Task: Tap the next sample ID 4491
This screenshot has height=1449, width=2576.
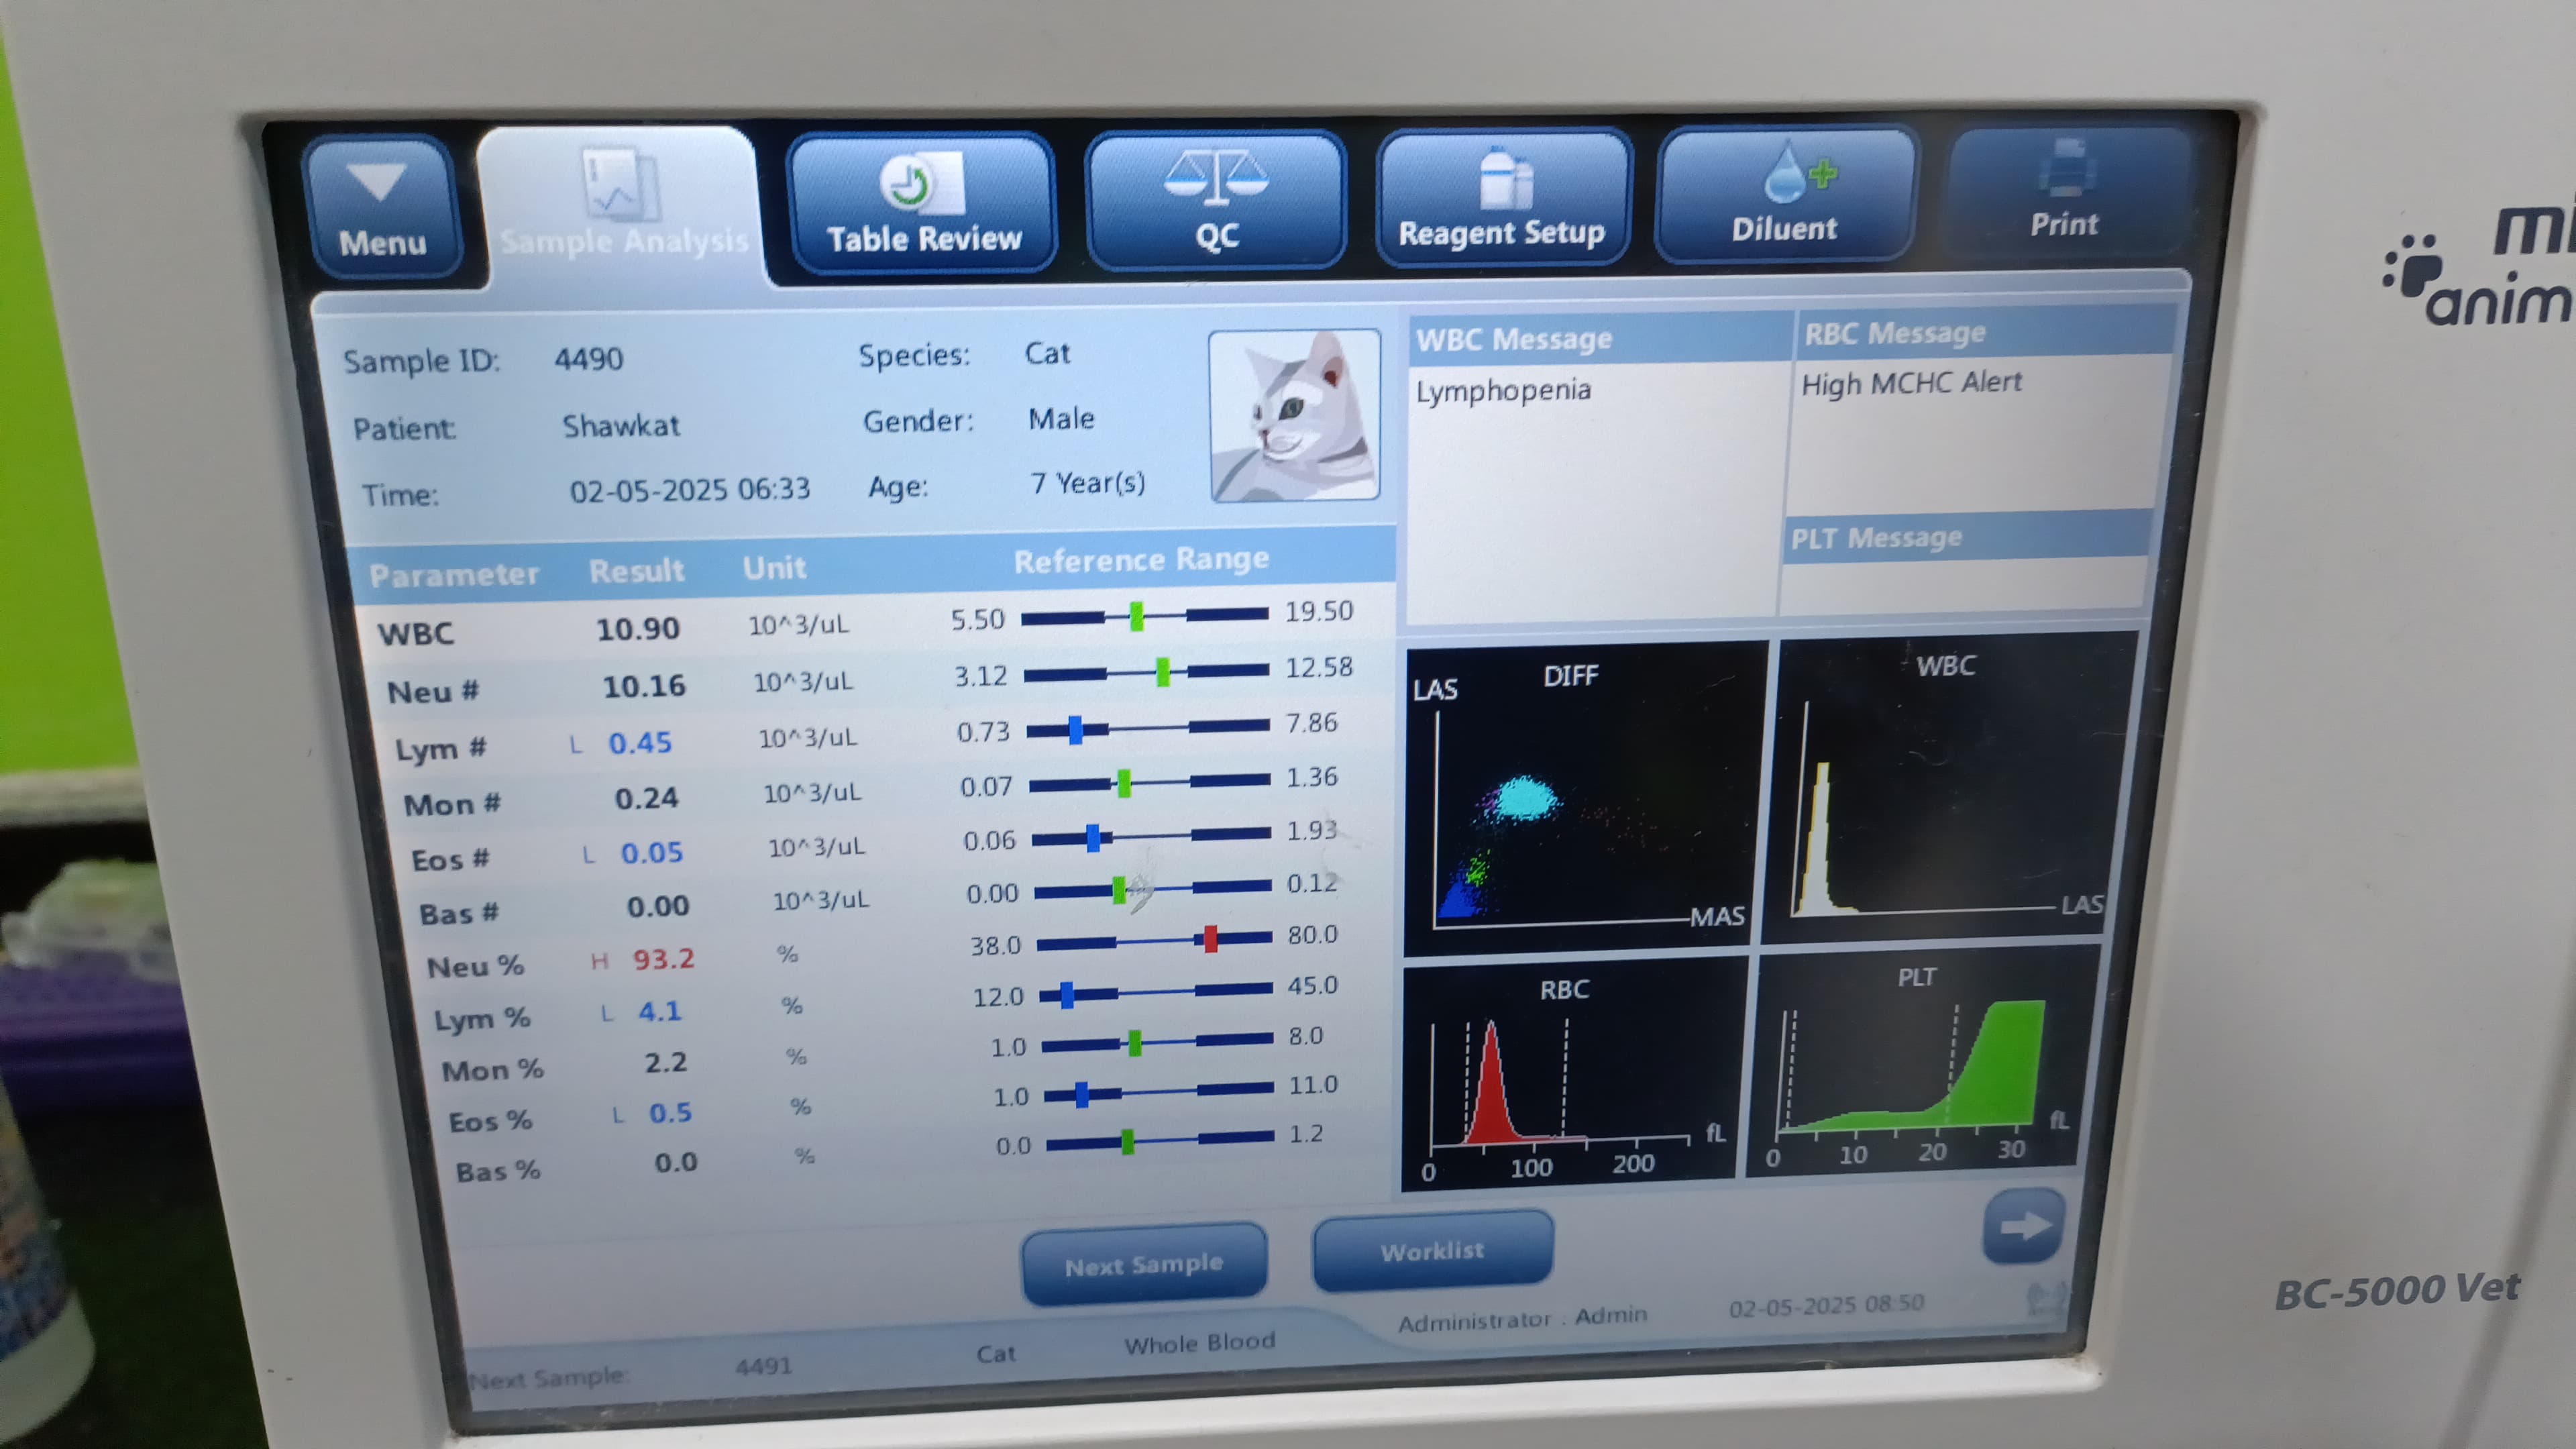Action: pos(763,1365)
